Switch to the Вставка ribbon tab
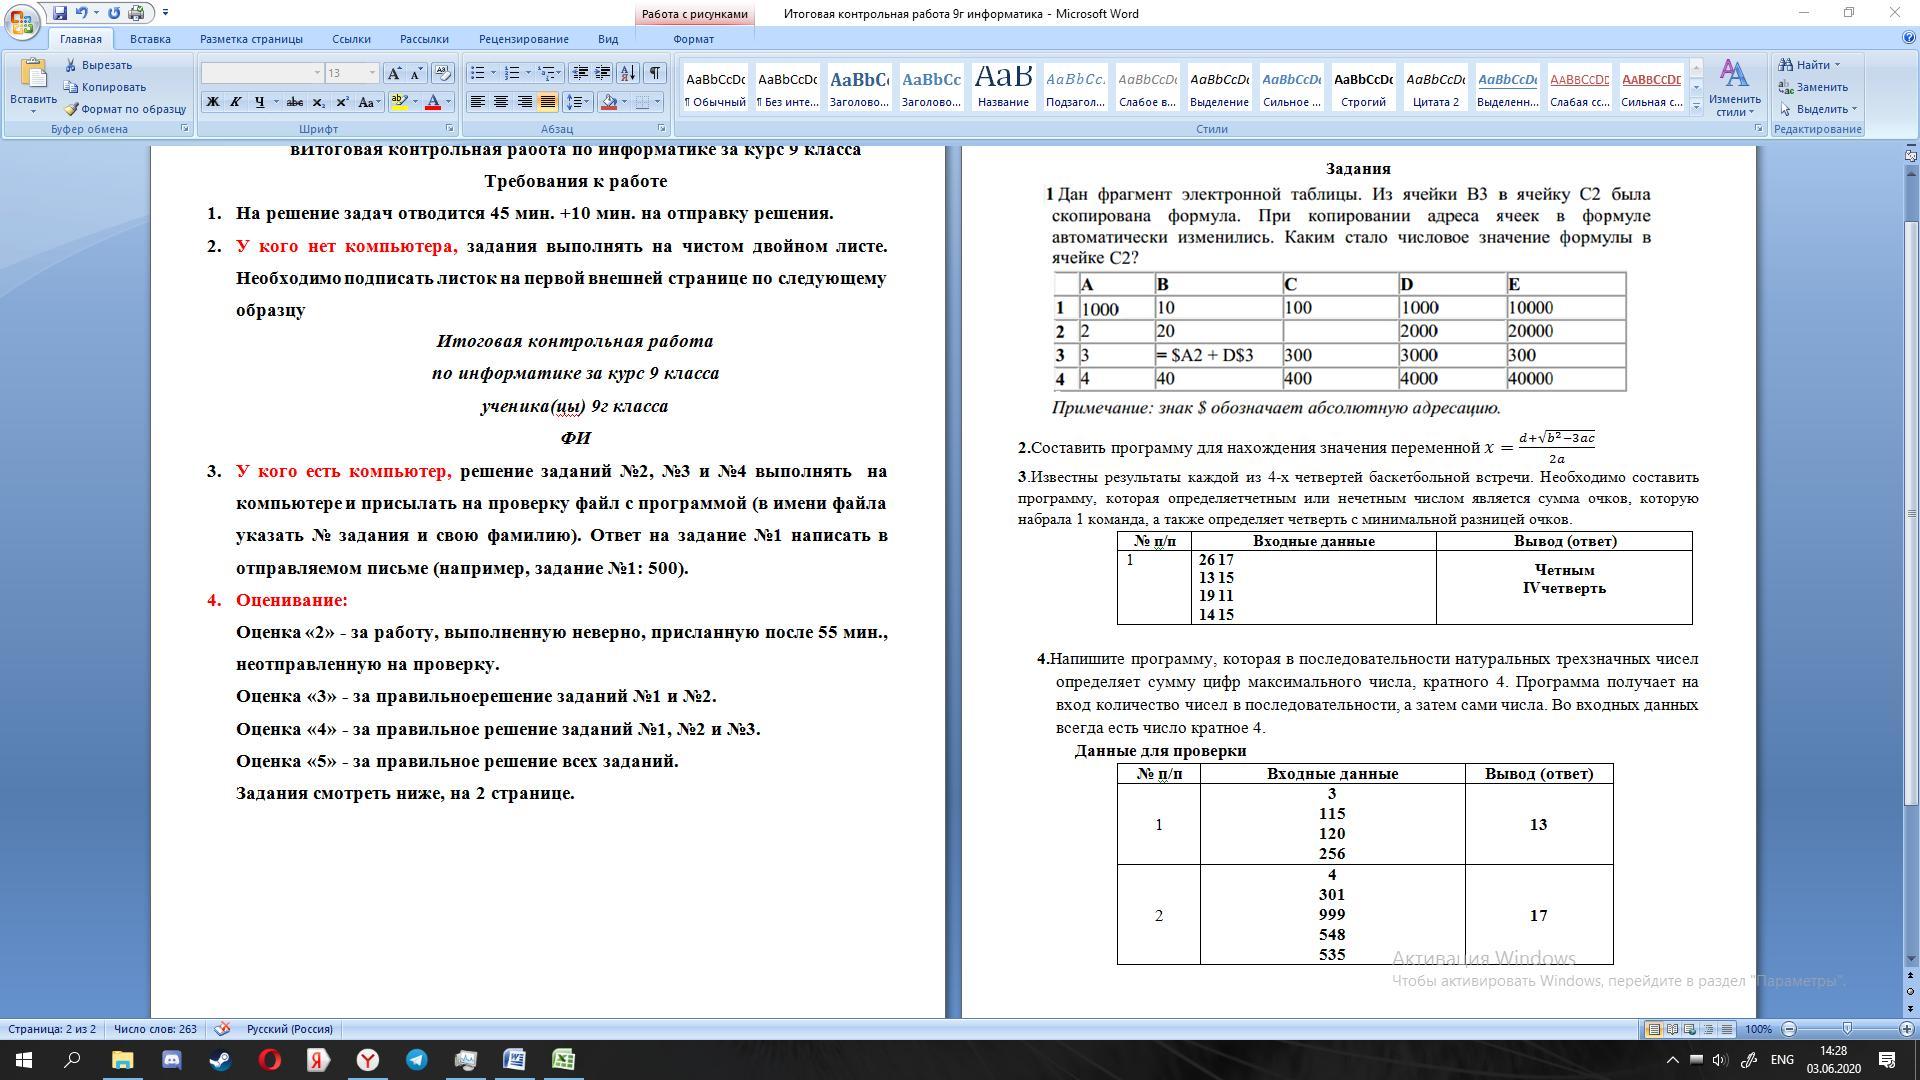This screenshot has height=1080, width=1920. pyautogui.click(x=150, y=39)
